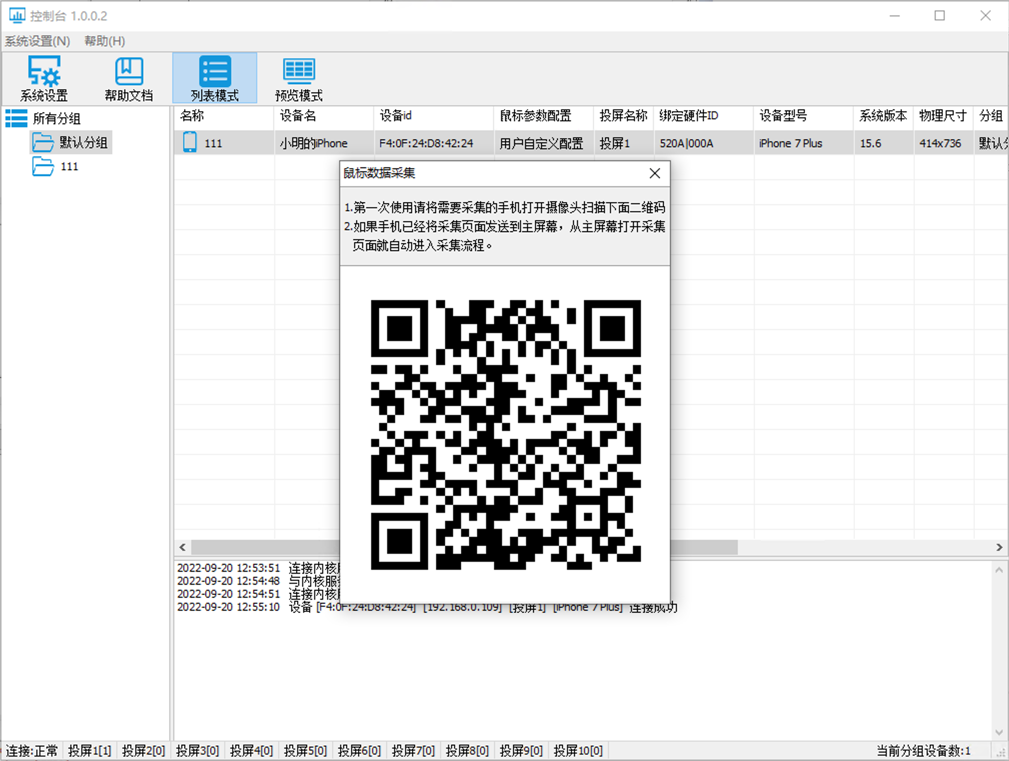Screen dimensions: 1009x761
Task: Click 投屏1[1] in the status bar
Action: pyautogui.click(x=89, y=751)
